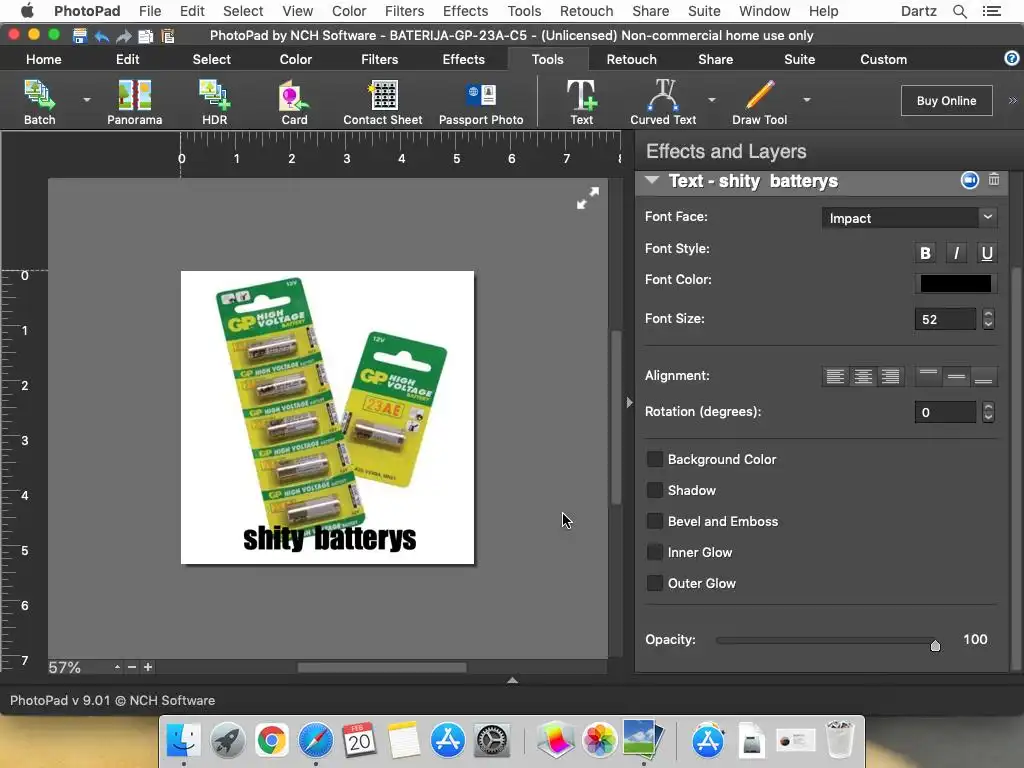This screenshot has height=768, width=1024.
Task: Click the Rotation degrees input field
Action: pyautogui.click(x=945, y=412)
